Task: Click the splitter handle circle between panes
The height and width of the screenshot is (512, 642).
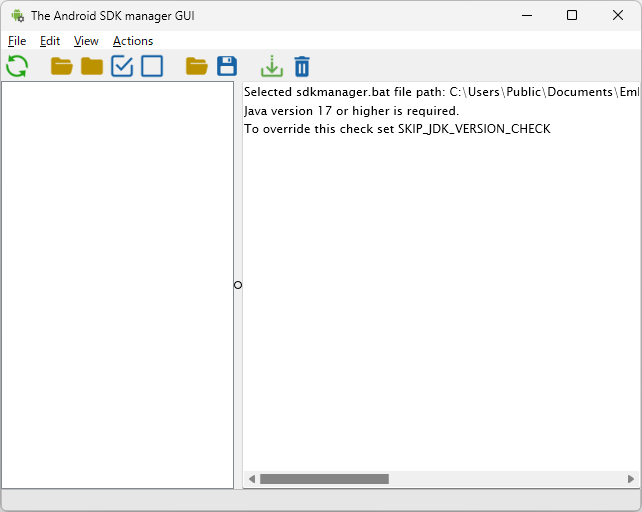Action: 238,285
